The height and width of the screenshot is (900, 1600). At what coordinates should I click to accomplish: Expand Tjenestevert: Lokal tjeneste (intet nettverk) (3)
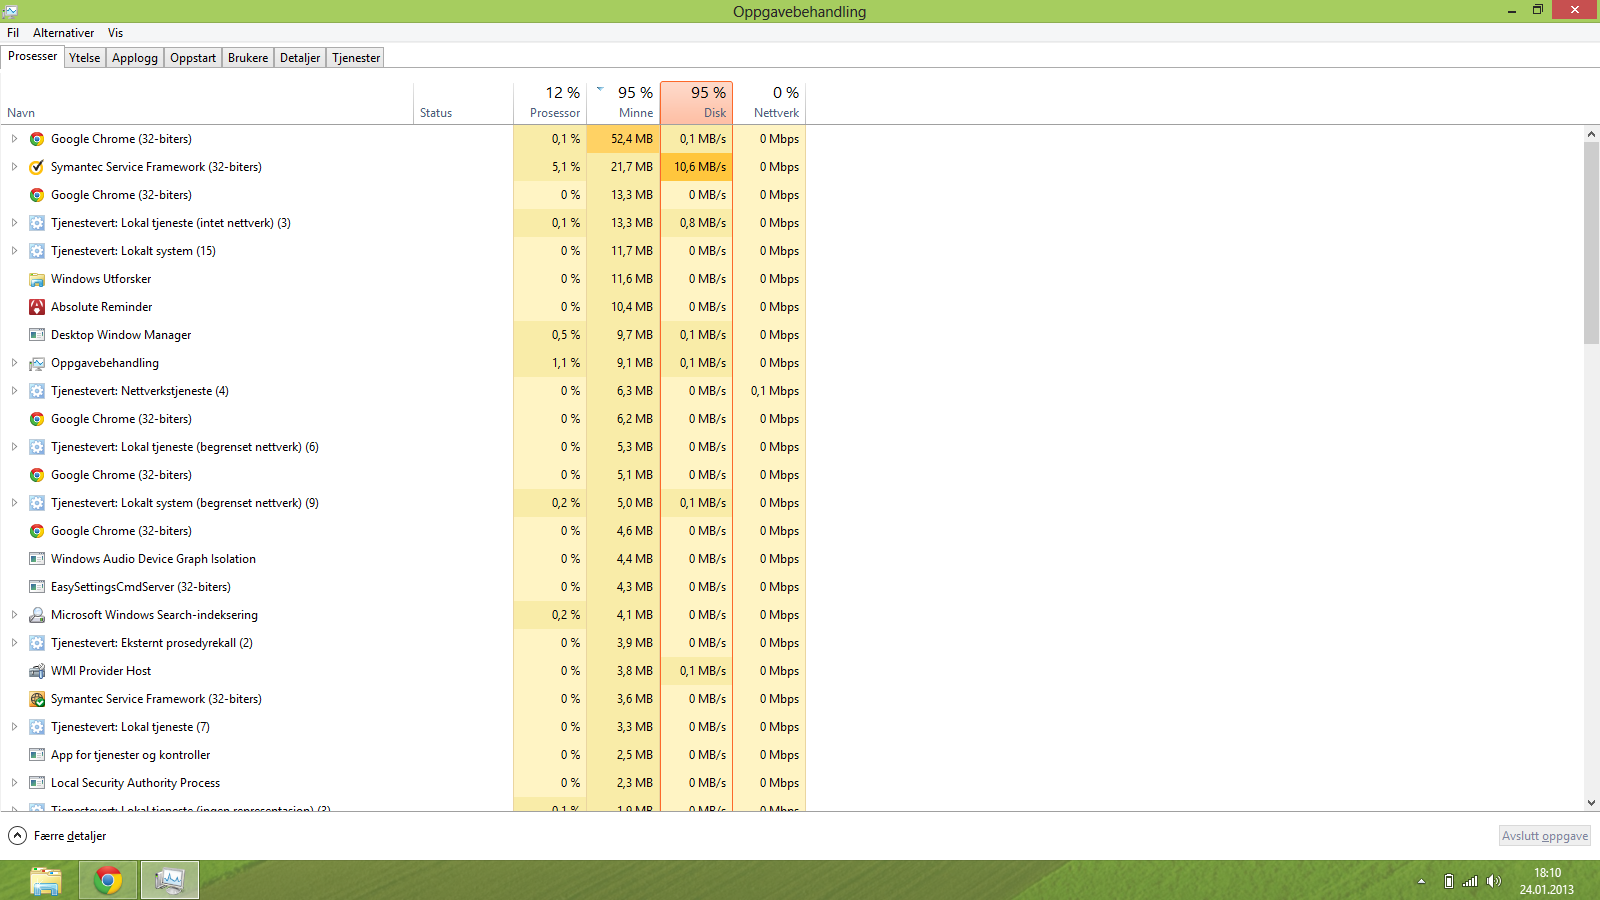(14, 223)
